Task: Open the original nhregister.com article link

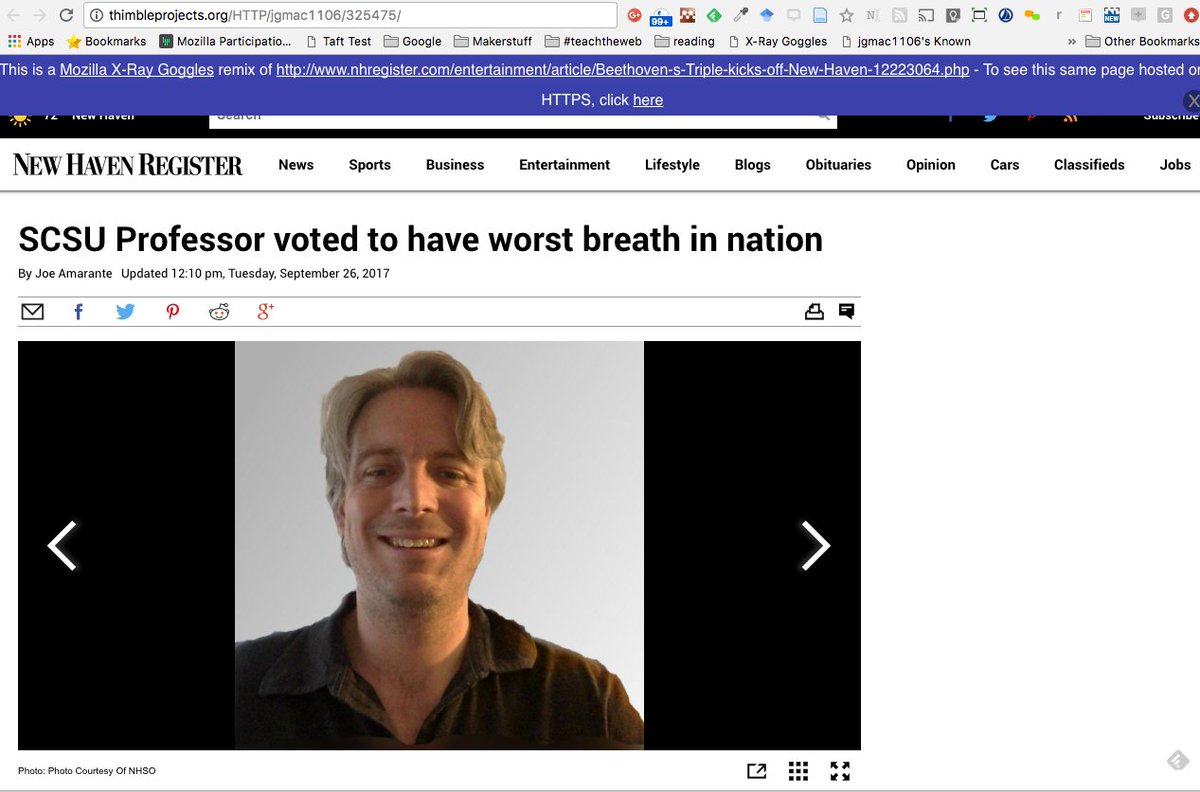Action: pos(623,70)
